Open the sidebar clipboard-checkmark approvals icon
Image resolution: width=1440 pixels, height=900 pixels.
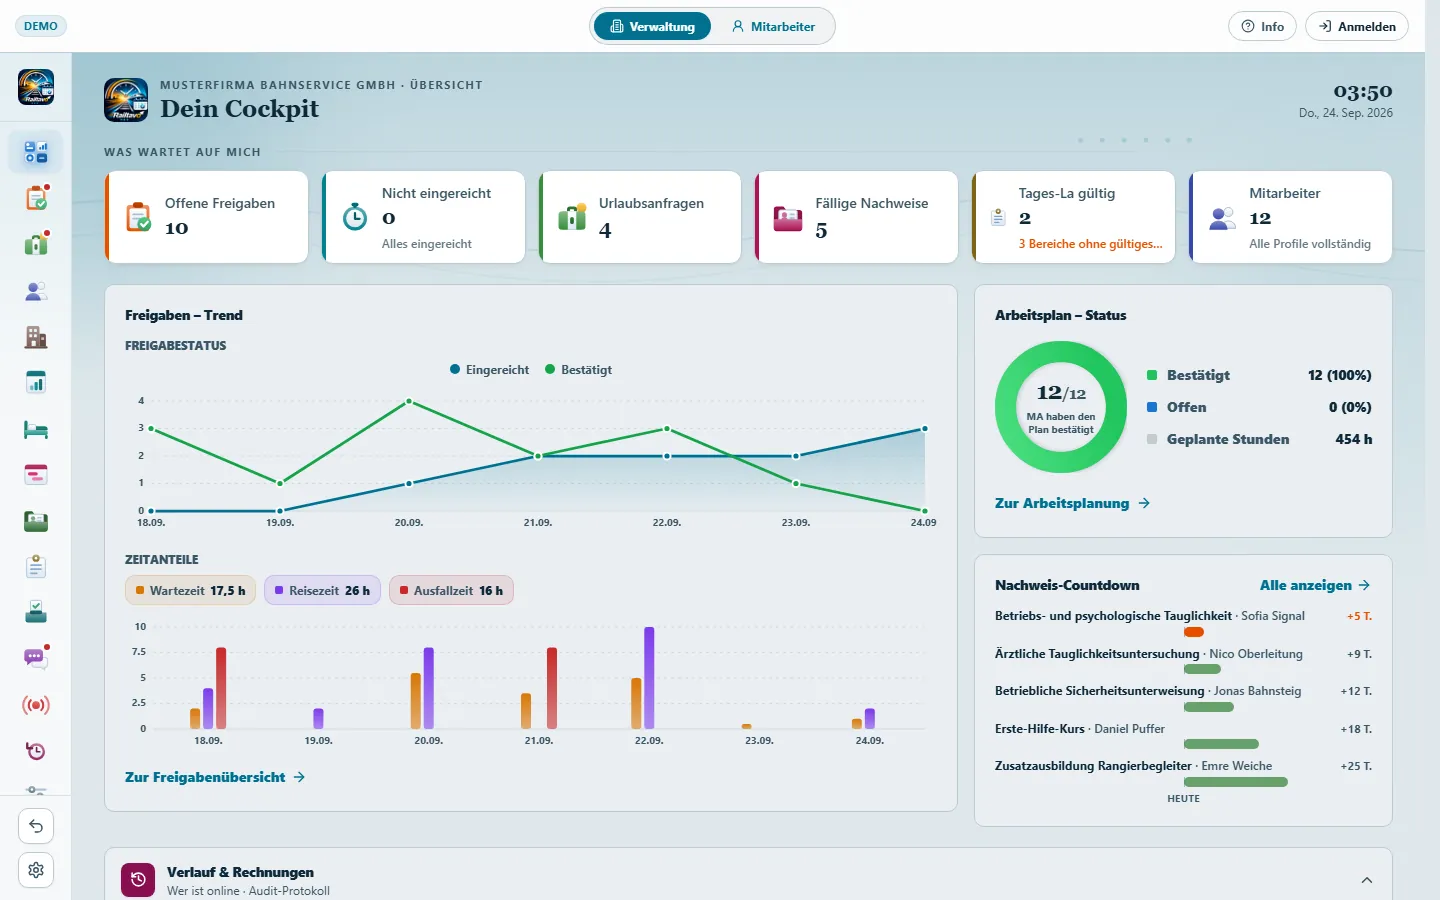pos(36,198)
